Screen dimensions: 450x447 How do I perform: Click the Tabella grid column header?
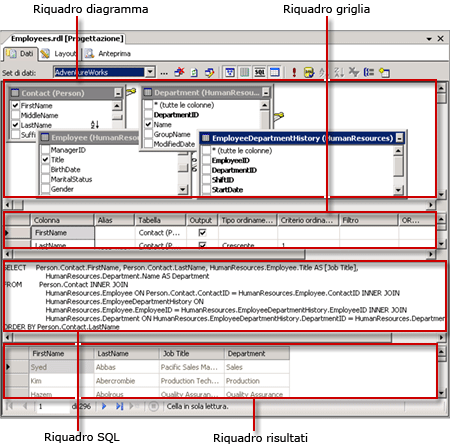pos(160,220)
